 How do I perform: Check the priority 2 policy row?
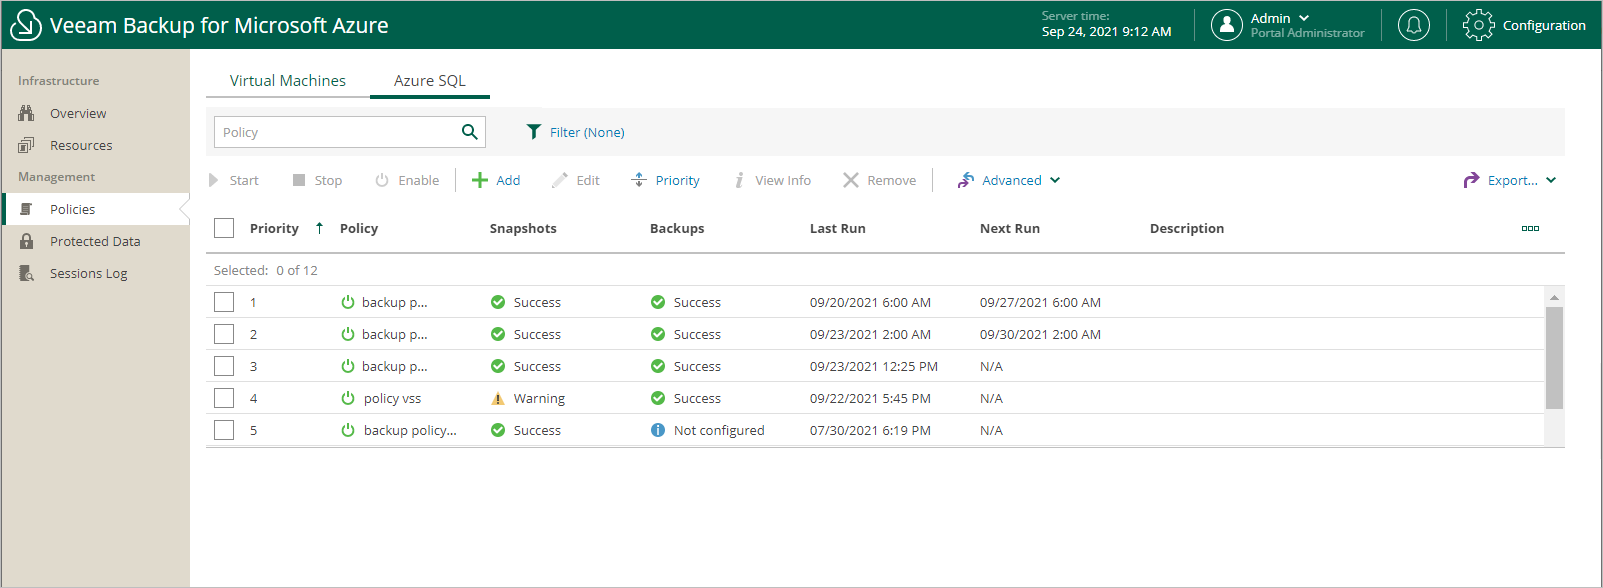click(x=224, y=334)
